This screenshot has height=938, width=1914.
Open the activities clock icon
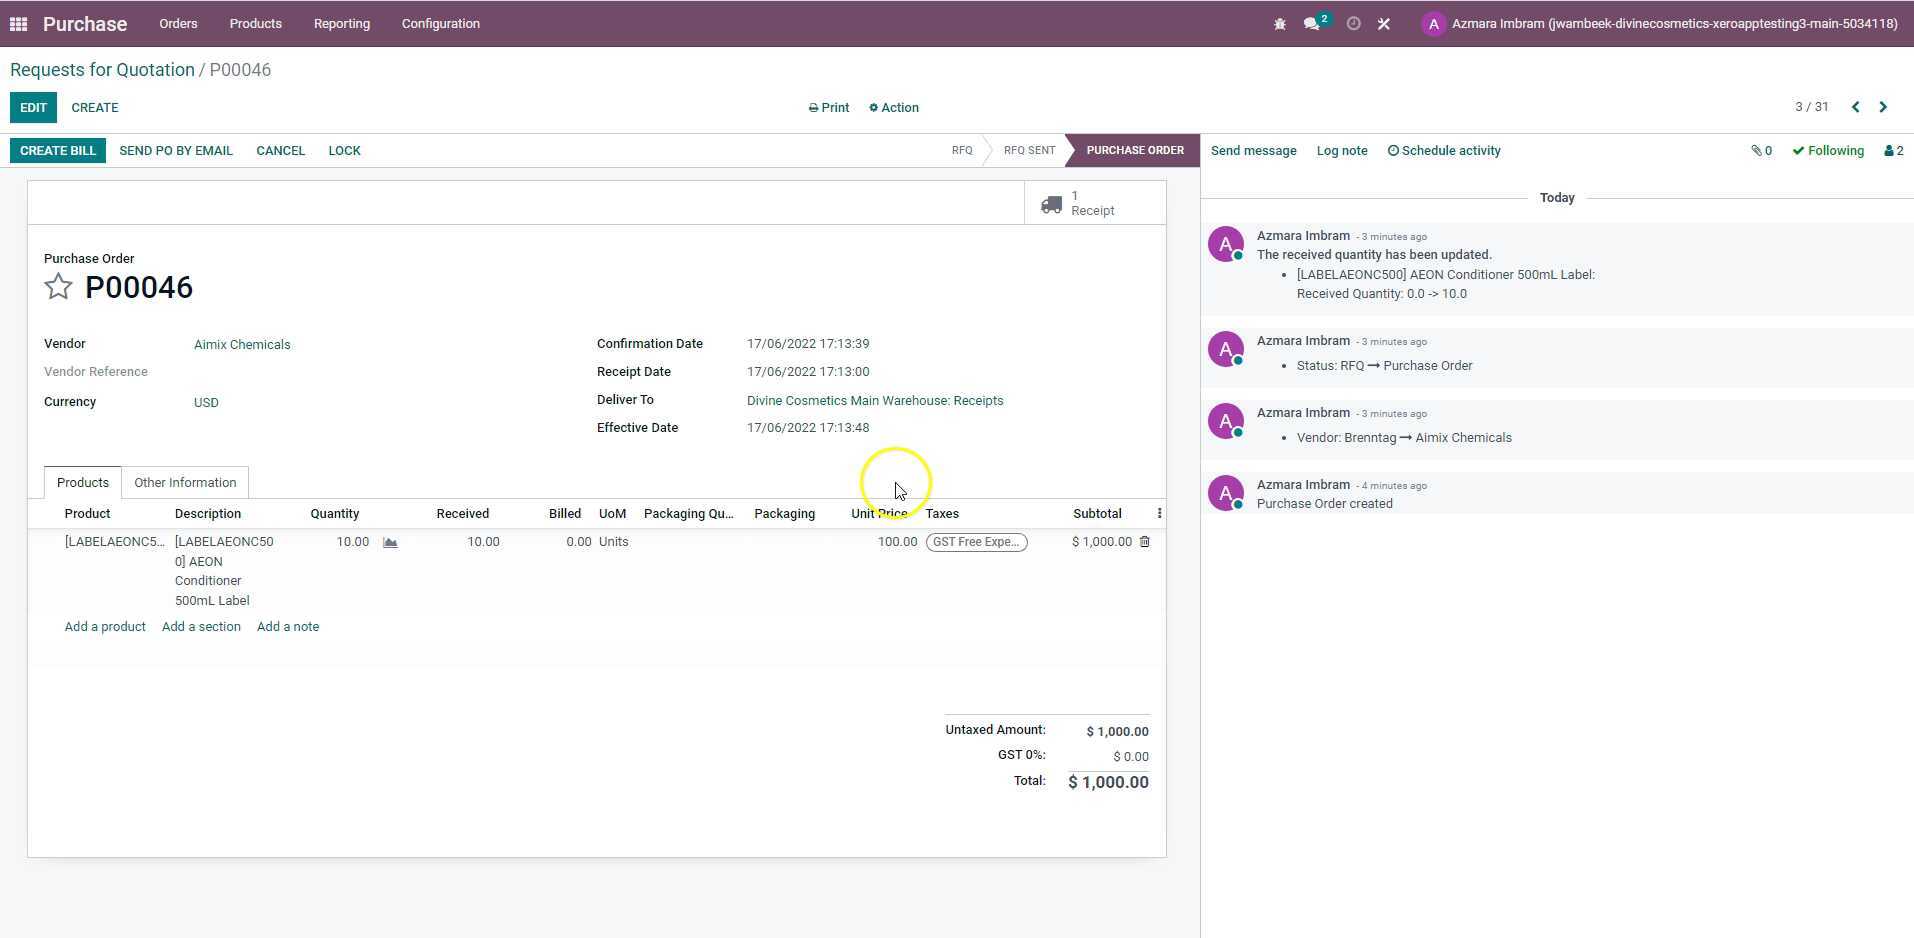point(1353,24)
